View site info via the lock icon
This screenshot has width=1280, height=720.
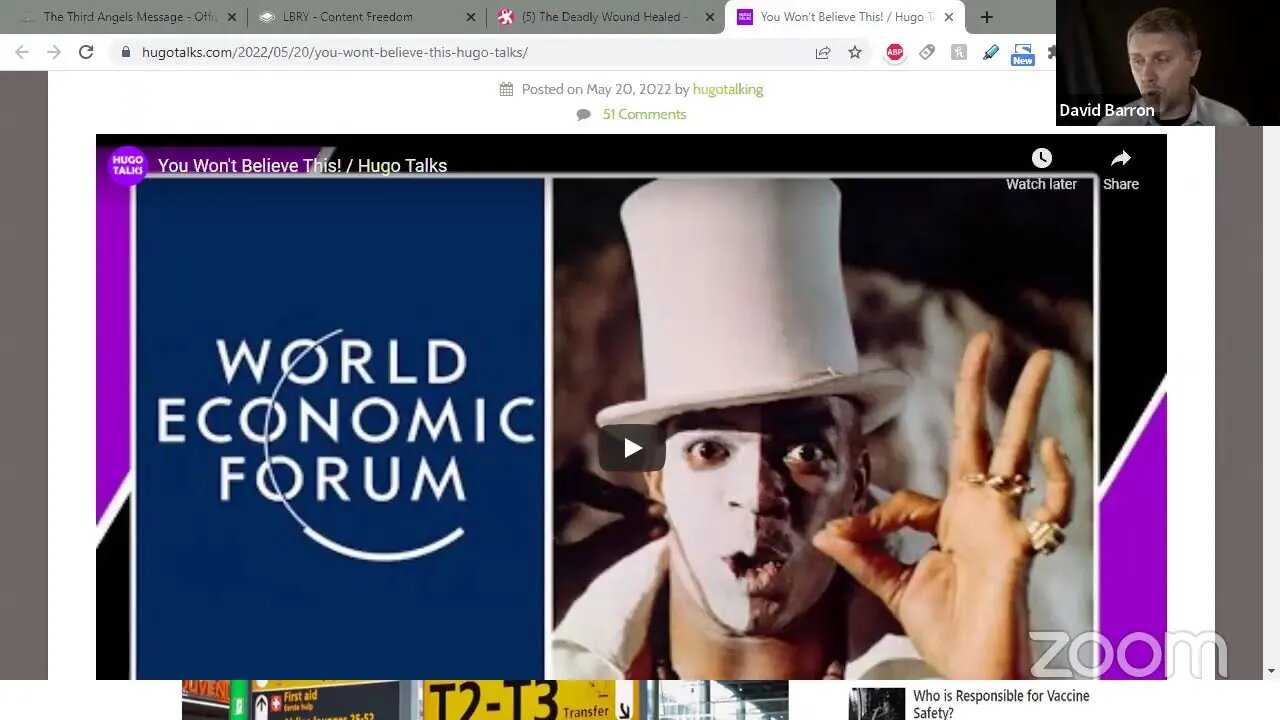pos(126,52)
